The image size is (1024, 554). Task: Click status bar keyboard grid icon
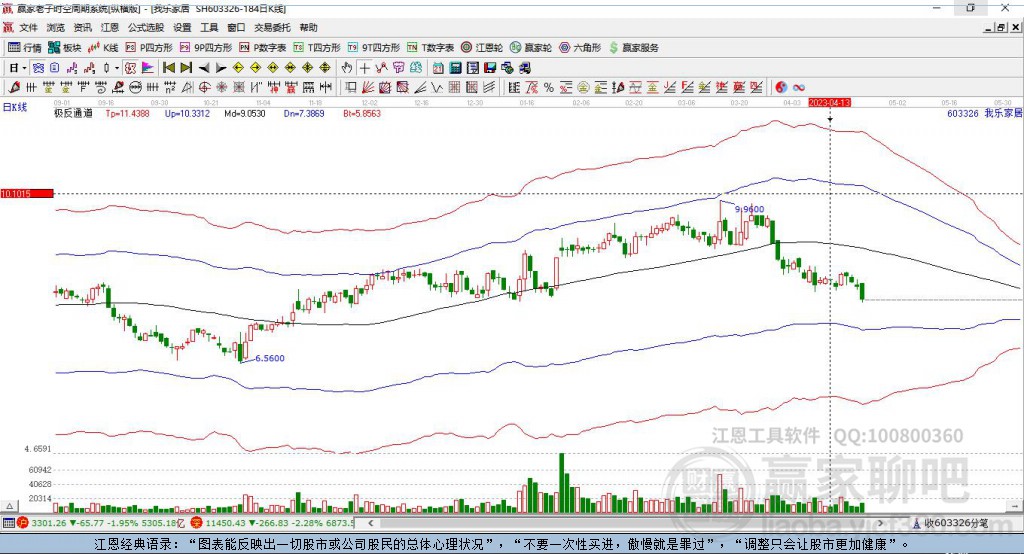8,523
